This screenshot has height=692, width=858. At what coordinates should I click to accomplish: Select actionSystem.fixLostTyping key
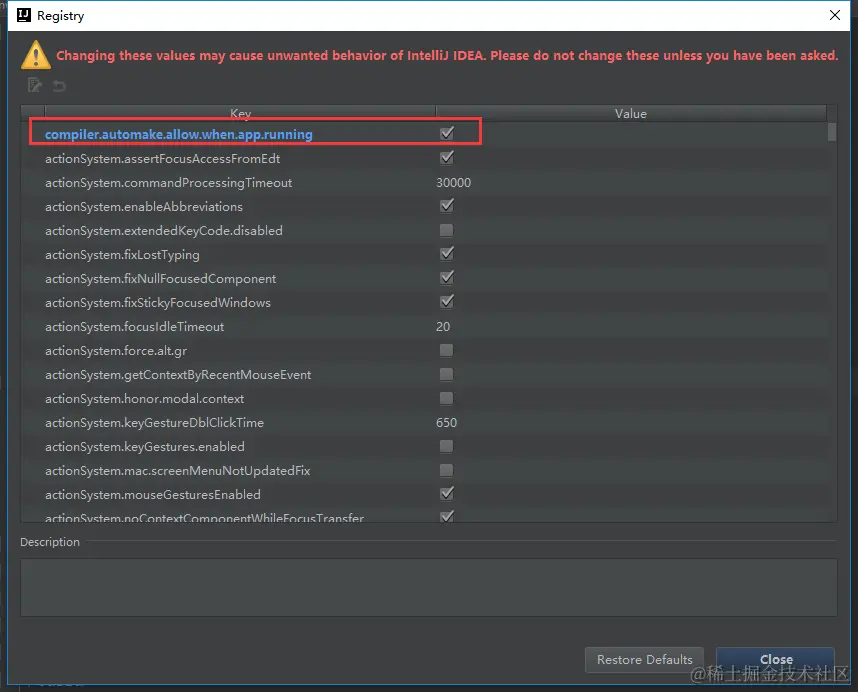(x=122, y=255)
